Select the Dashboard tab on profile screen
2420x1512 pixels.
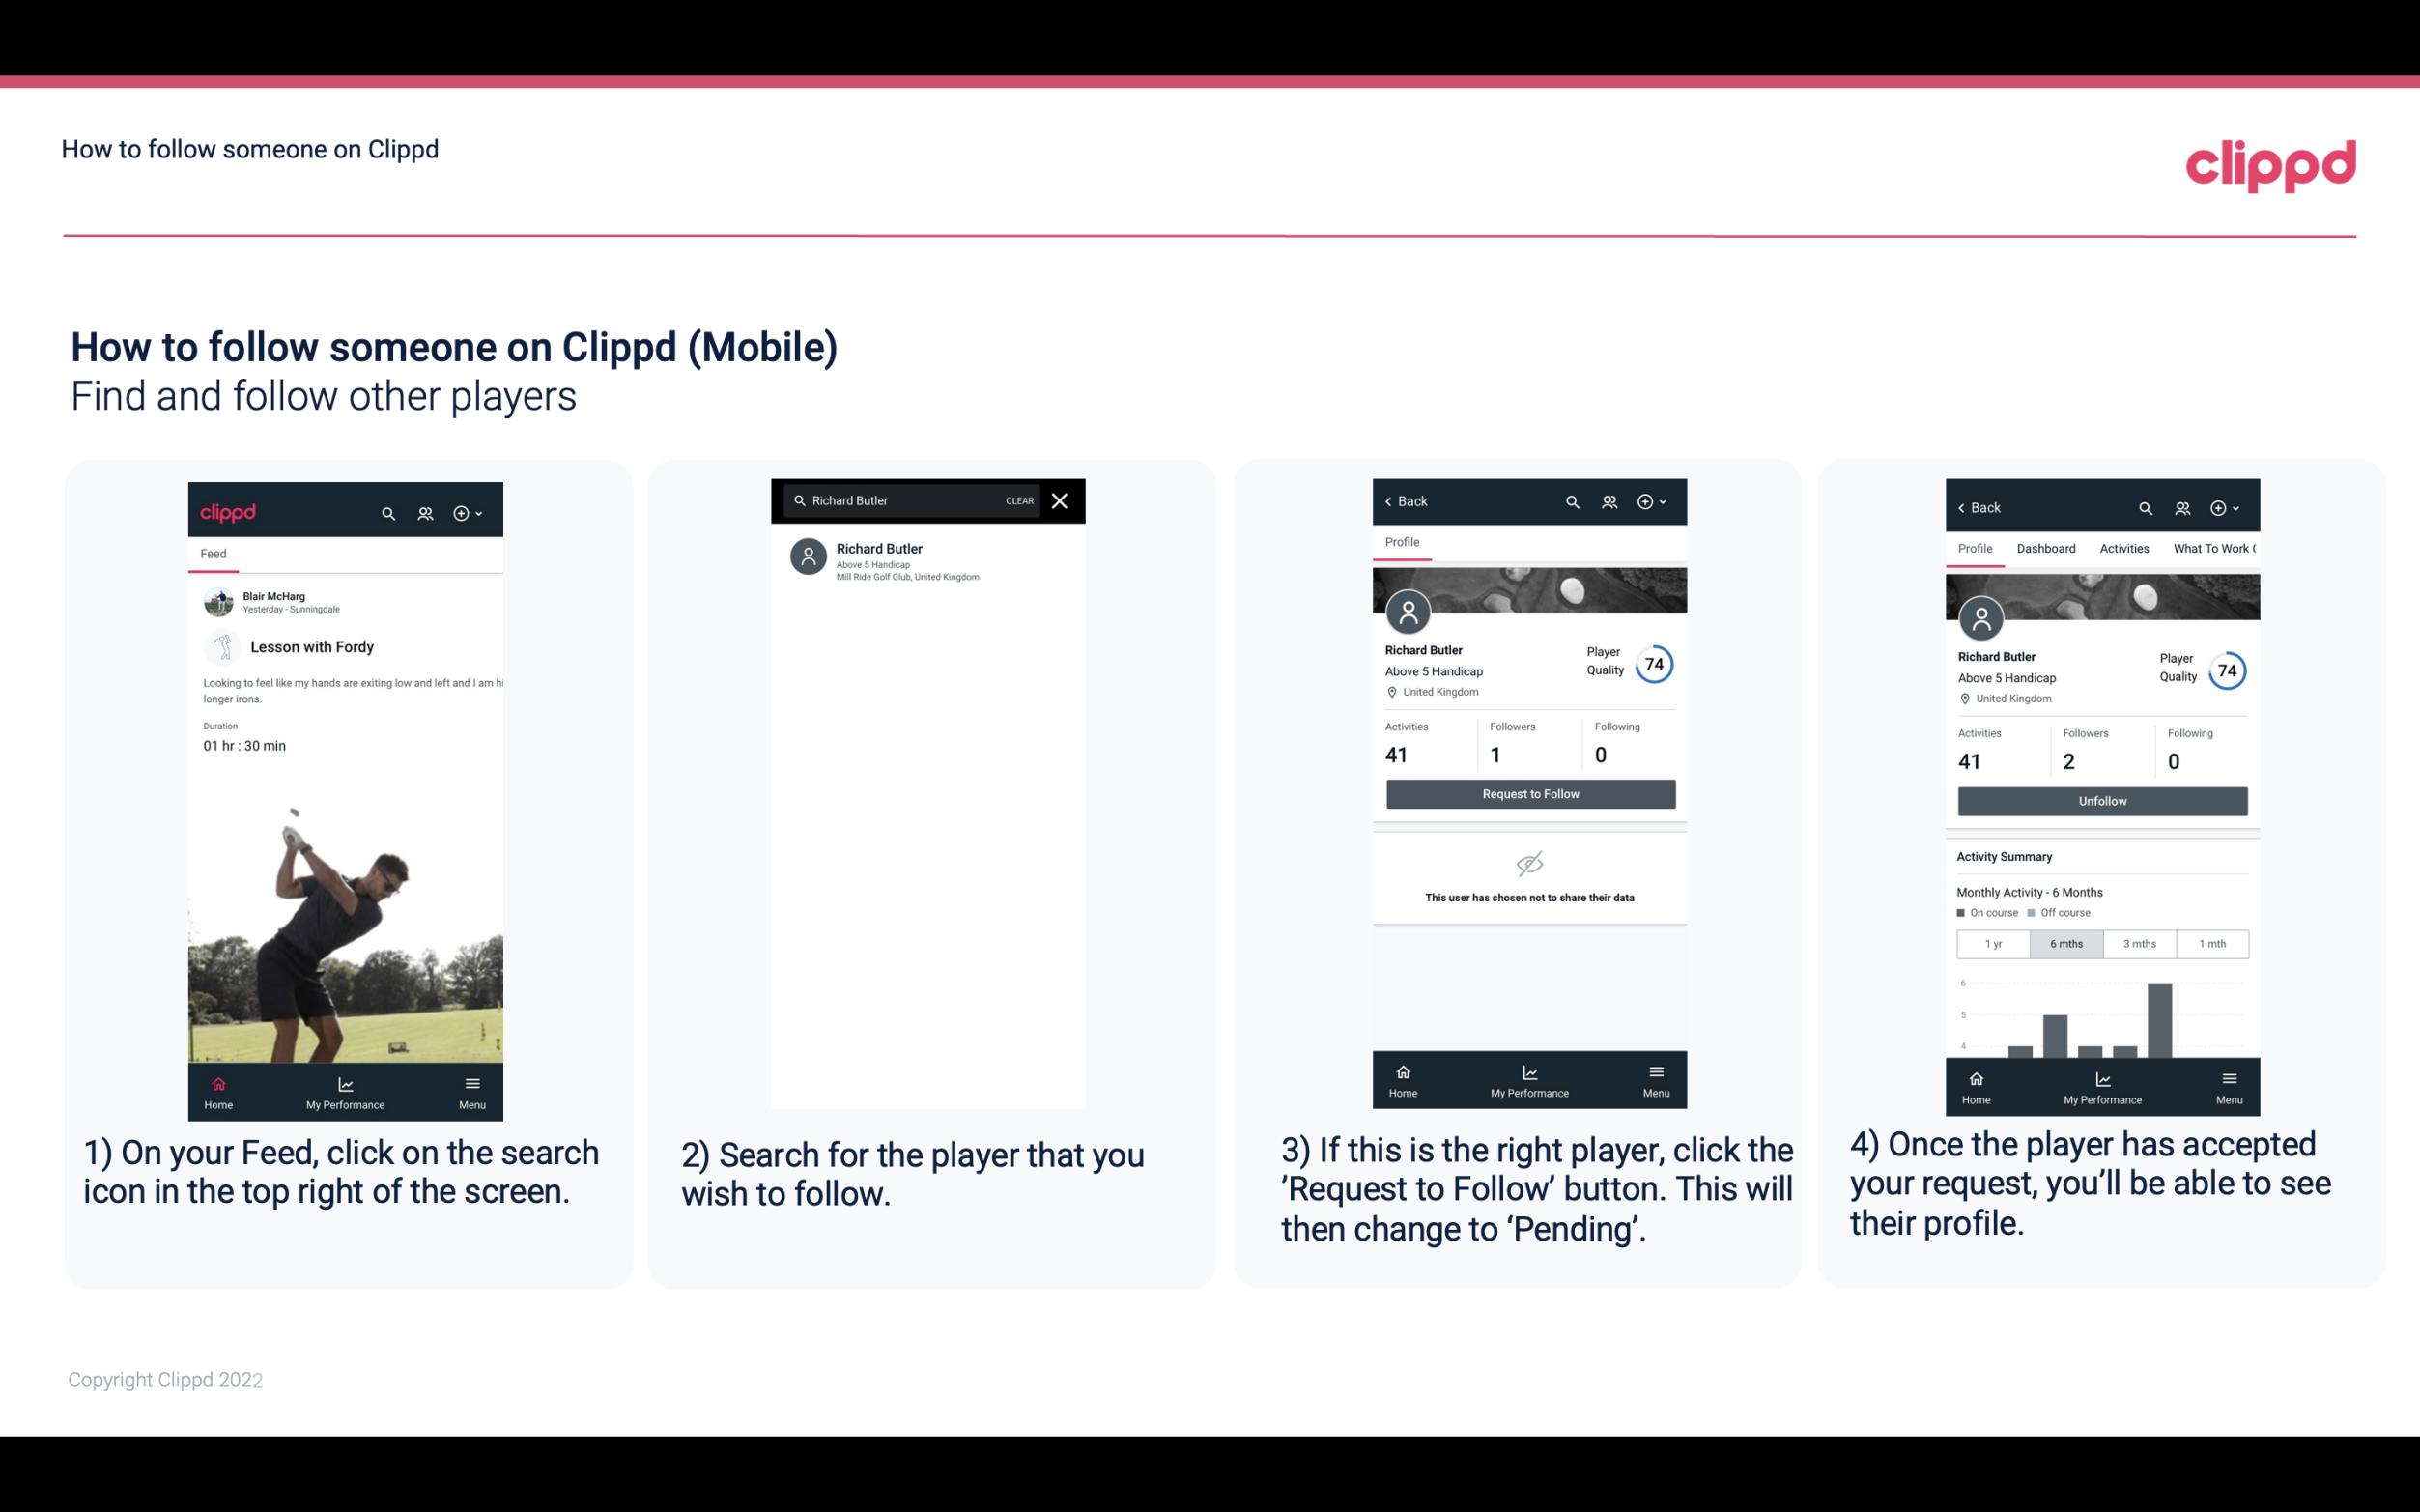[x=2047, y=549]
